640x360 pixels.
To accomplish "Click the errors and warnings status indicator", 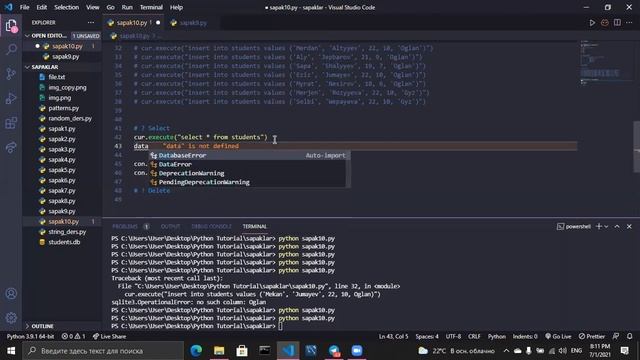I will 73,336.
